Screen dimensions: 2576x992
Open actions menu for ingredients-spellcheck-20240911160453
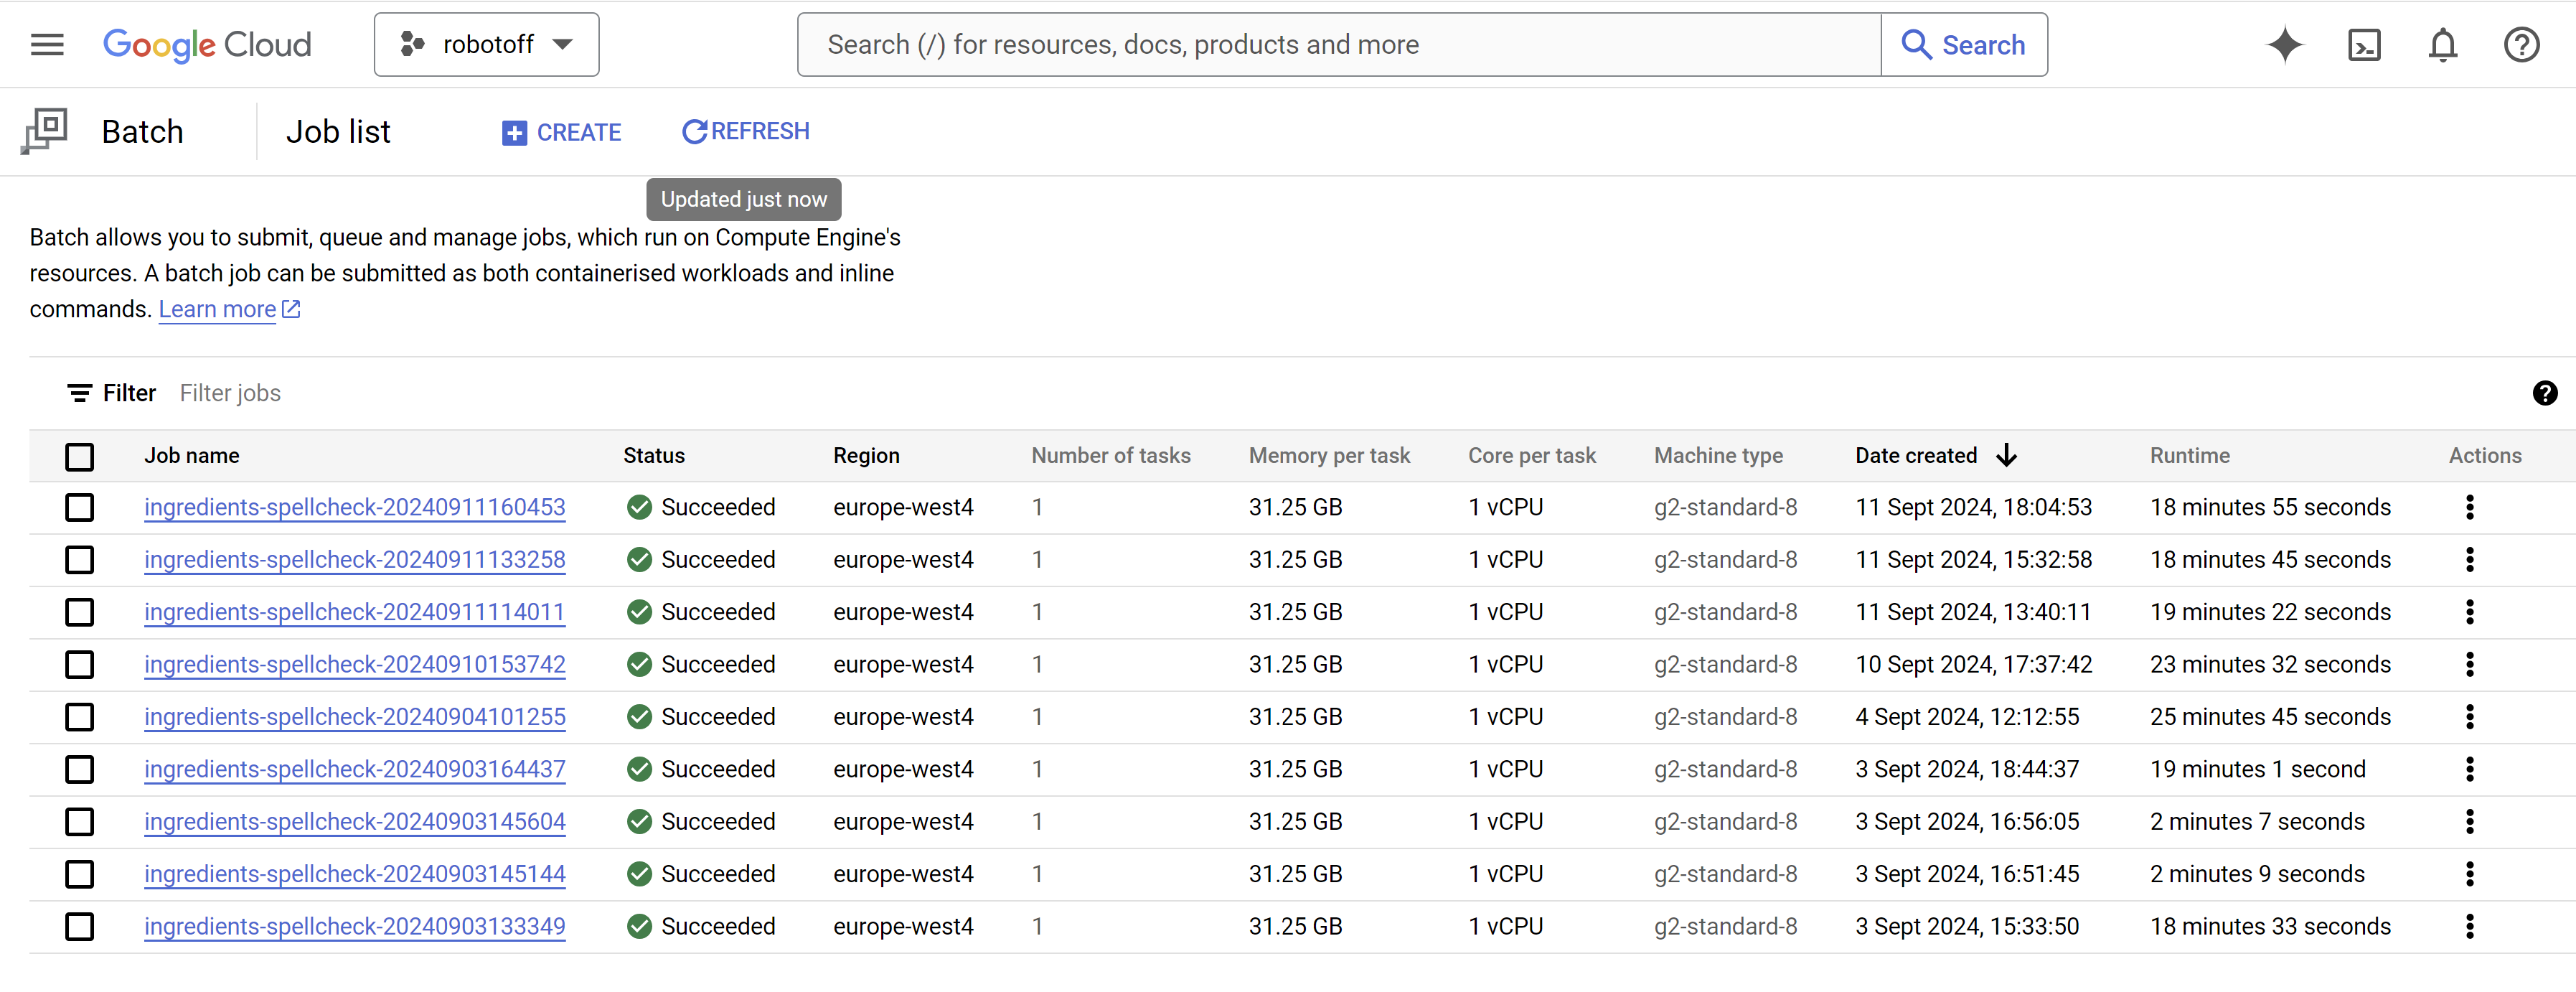click(x=2469, y=507)
